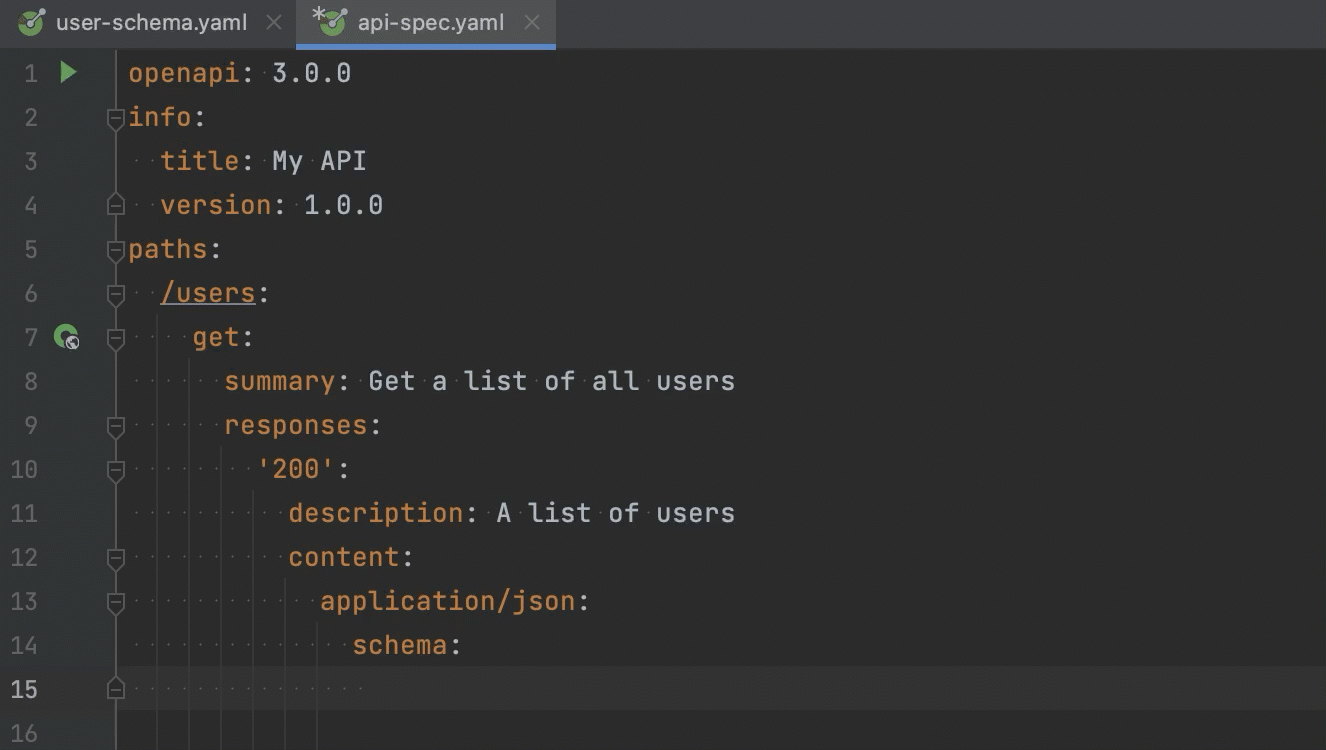Image resolution: width=1326 pixels, height=750 pixels.
Task: Select line number 7 in the gutter
Action: click(30, 337)
